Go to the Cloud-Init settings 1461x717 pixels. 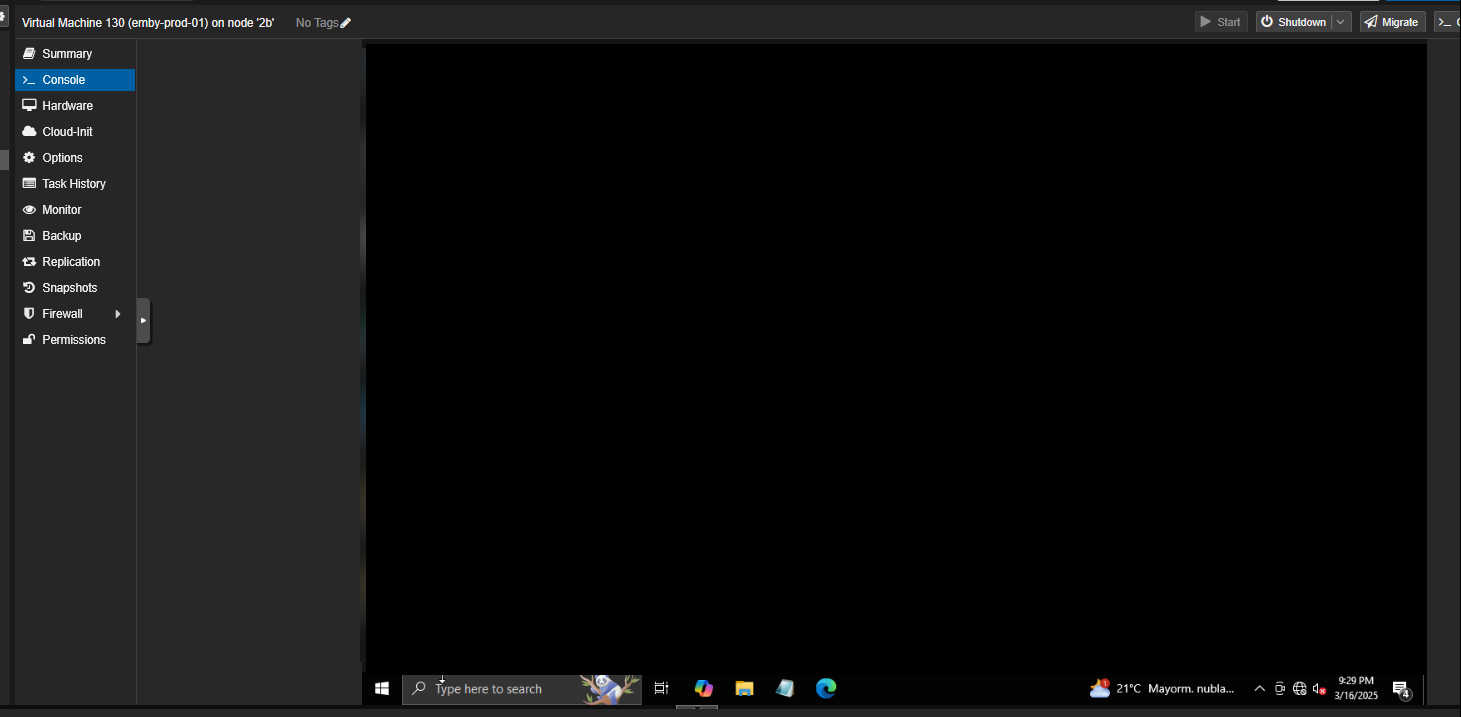(x=67, y=132)
